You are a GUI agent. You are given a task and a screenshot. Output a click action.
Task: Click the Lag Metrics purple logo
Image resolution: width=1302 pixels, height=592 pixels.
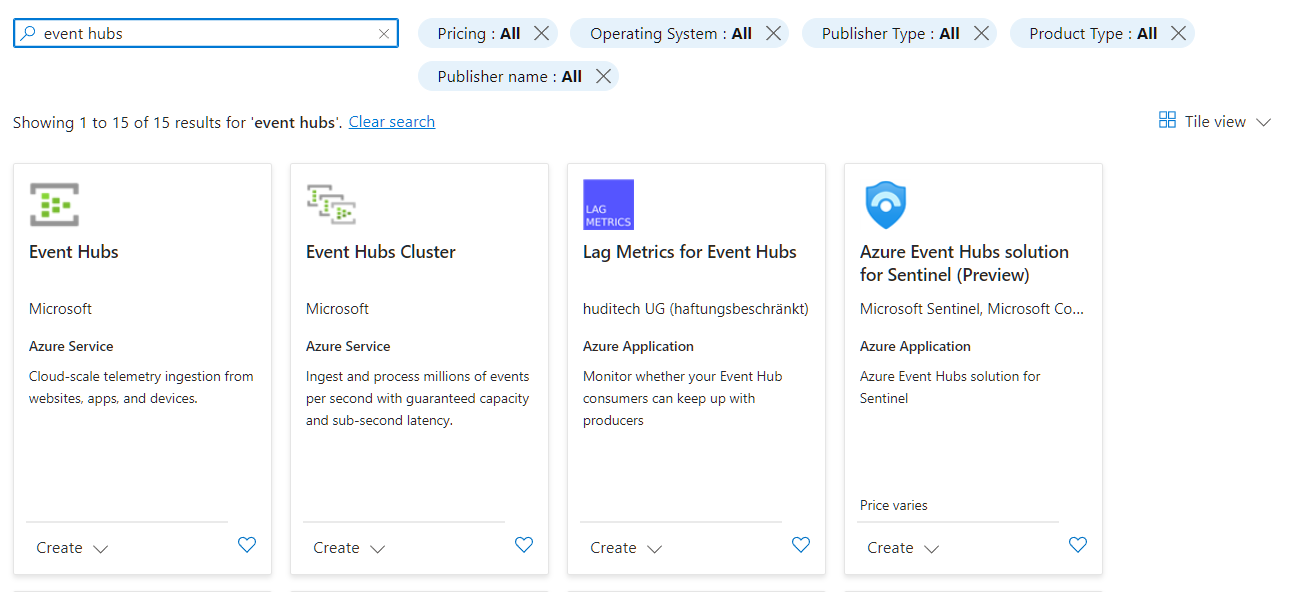tap(608, 204)
